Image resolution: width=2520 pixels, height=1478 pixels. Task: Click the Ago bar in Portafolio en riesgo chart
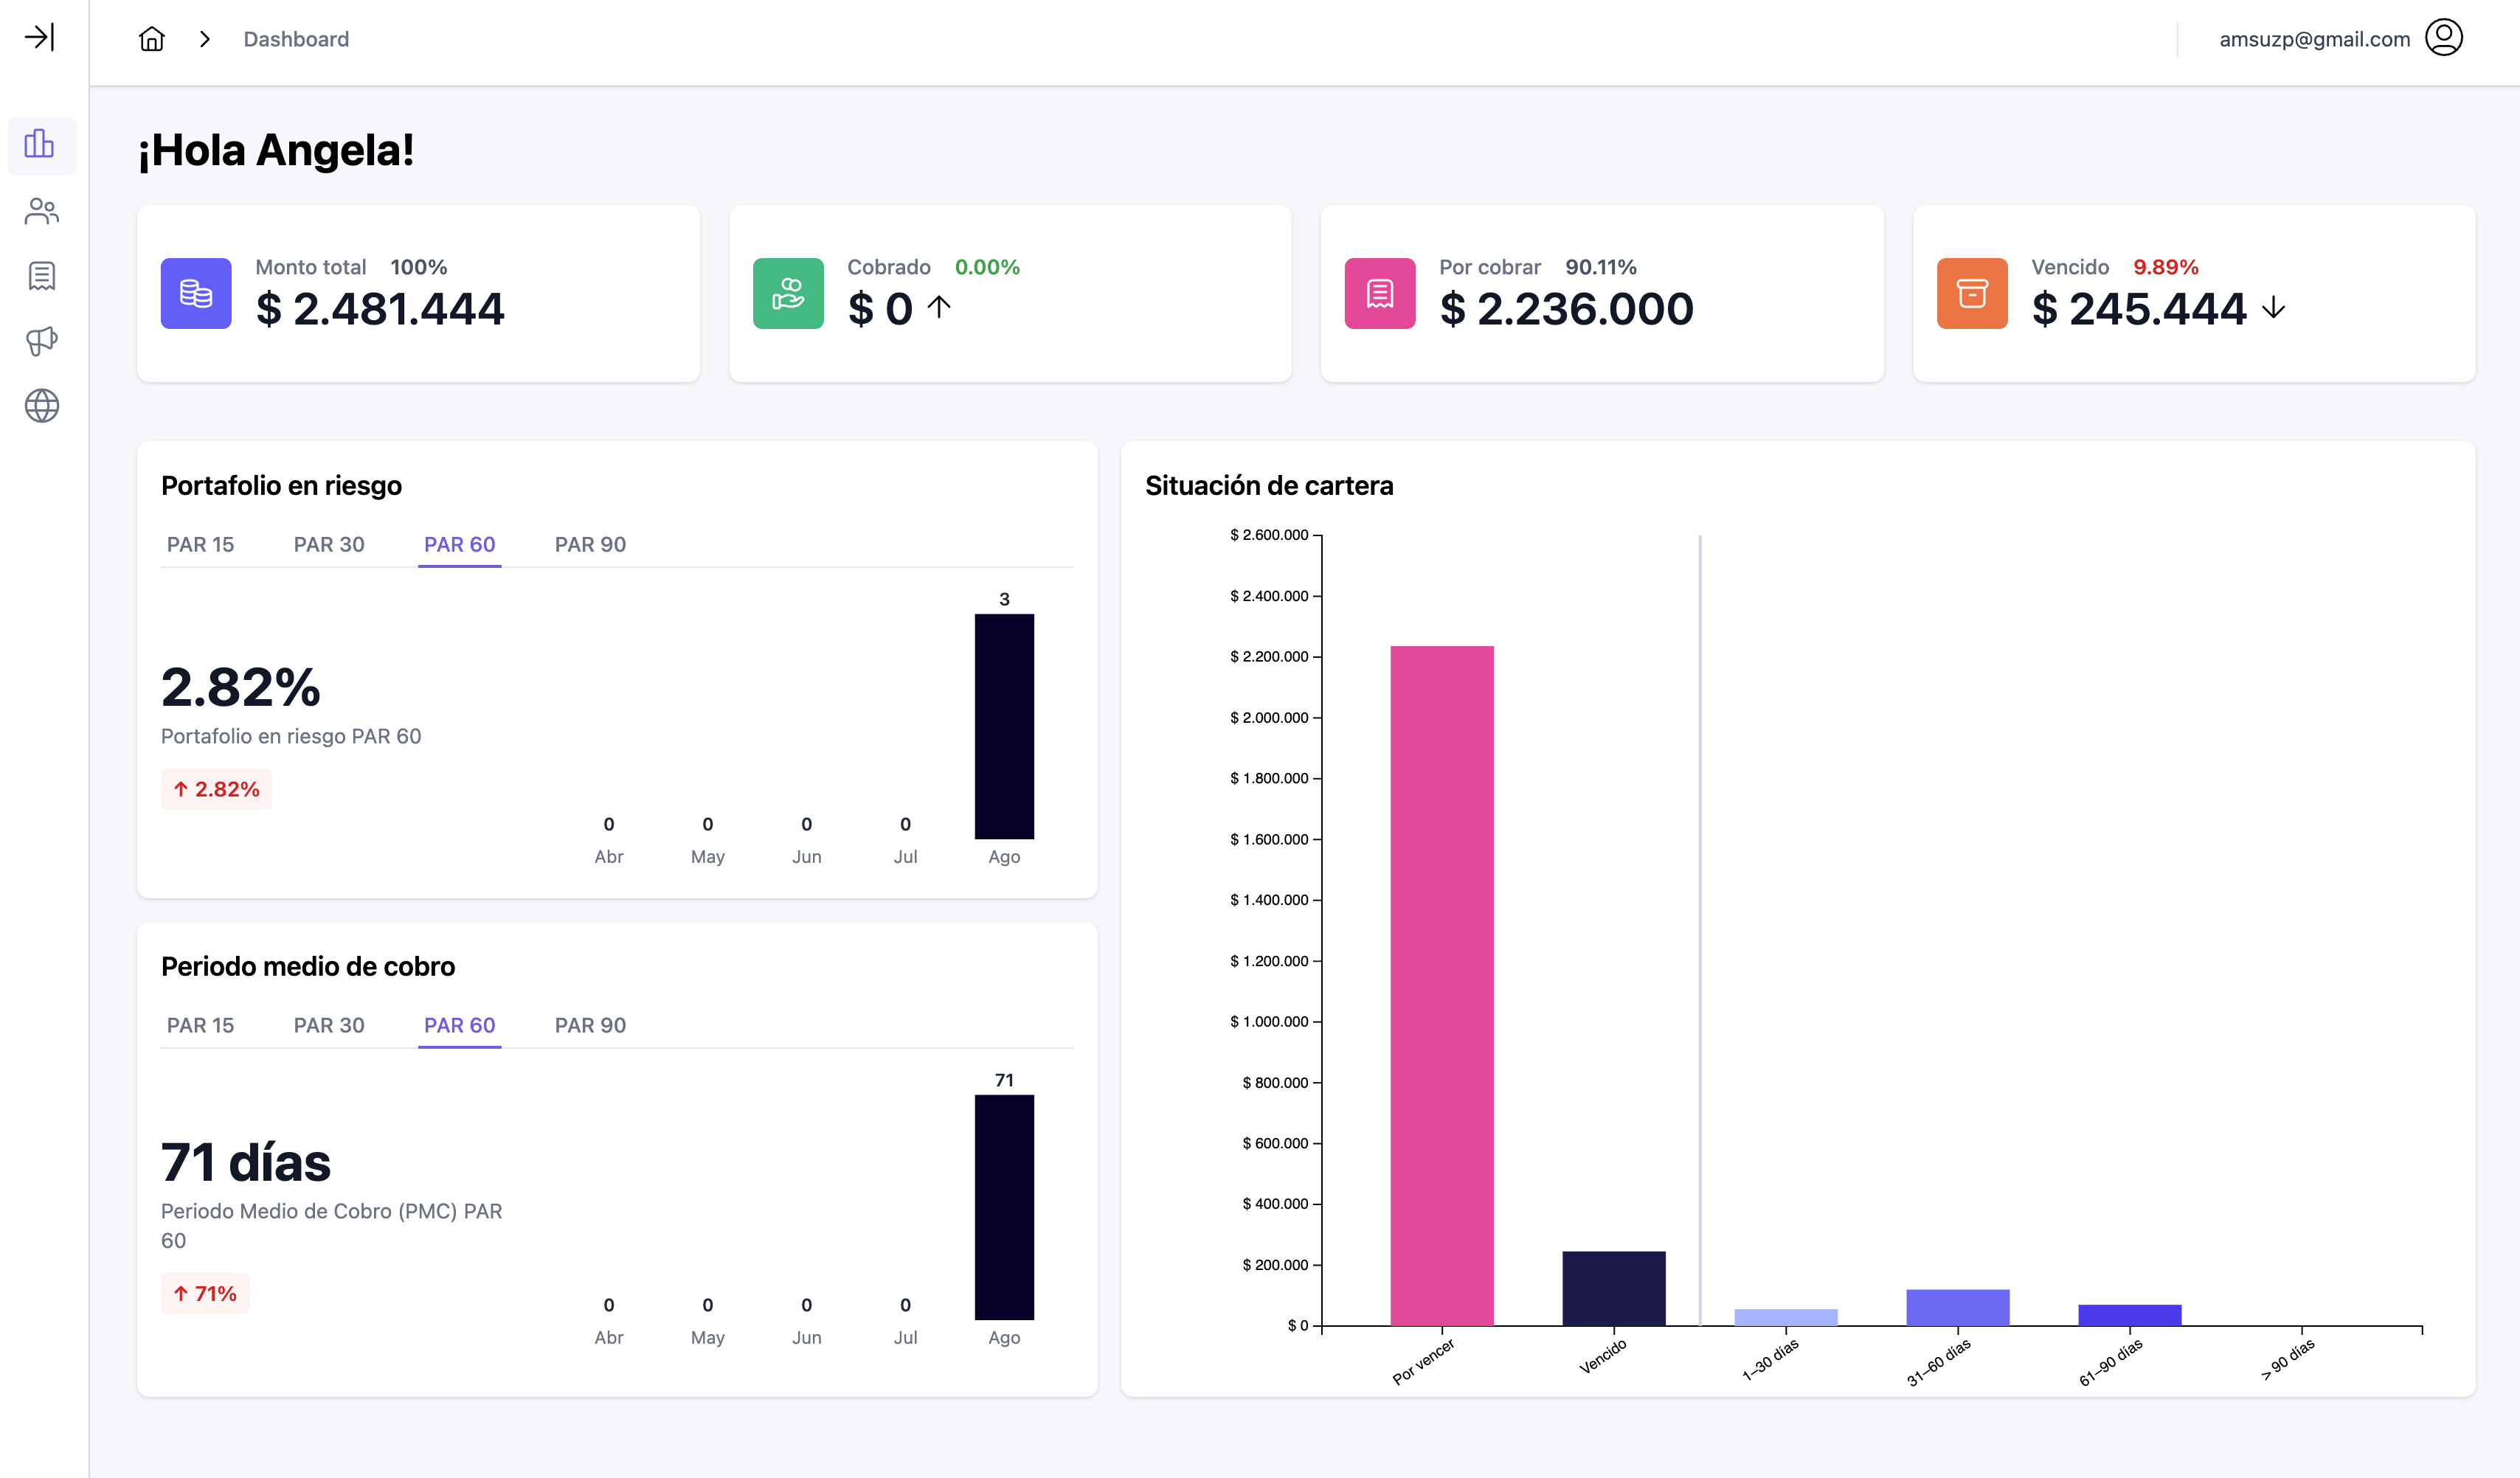(x=1004, y=726)
